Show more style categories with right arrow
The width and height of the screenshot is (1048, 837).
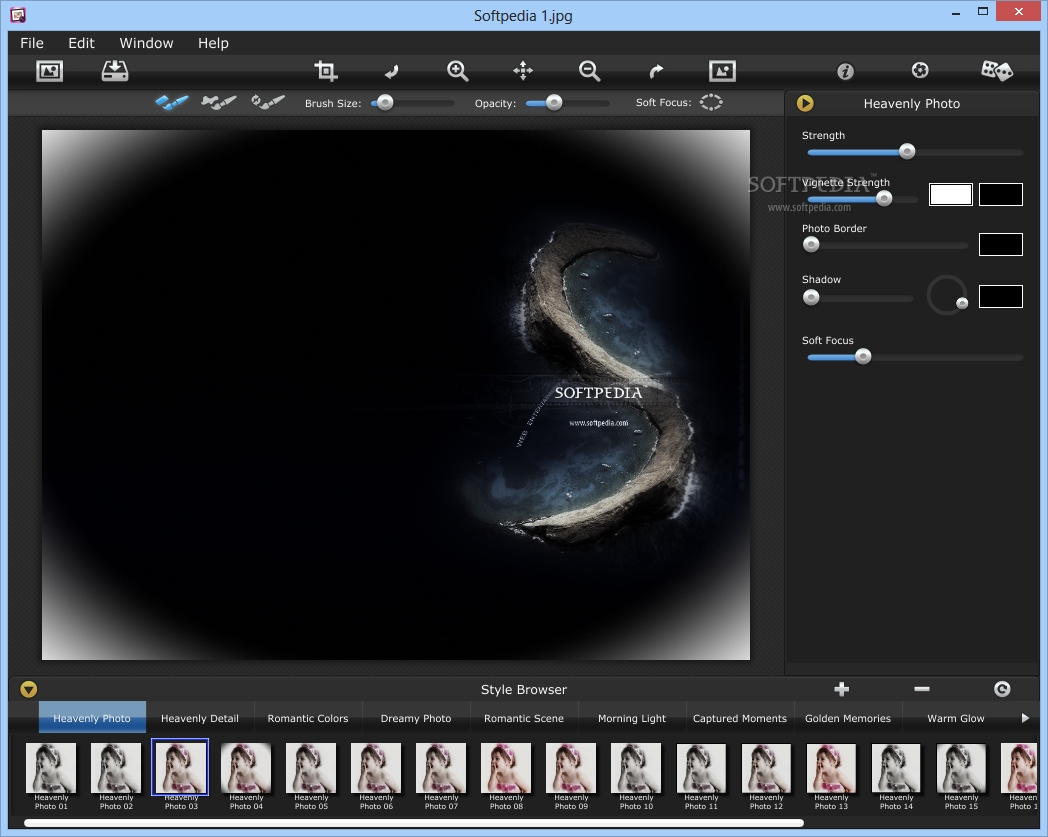coord(1025,718)
